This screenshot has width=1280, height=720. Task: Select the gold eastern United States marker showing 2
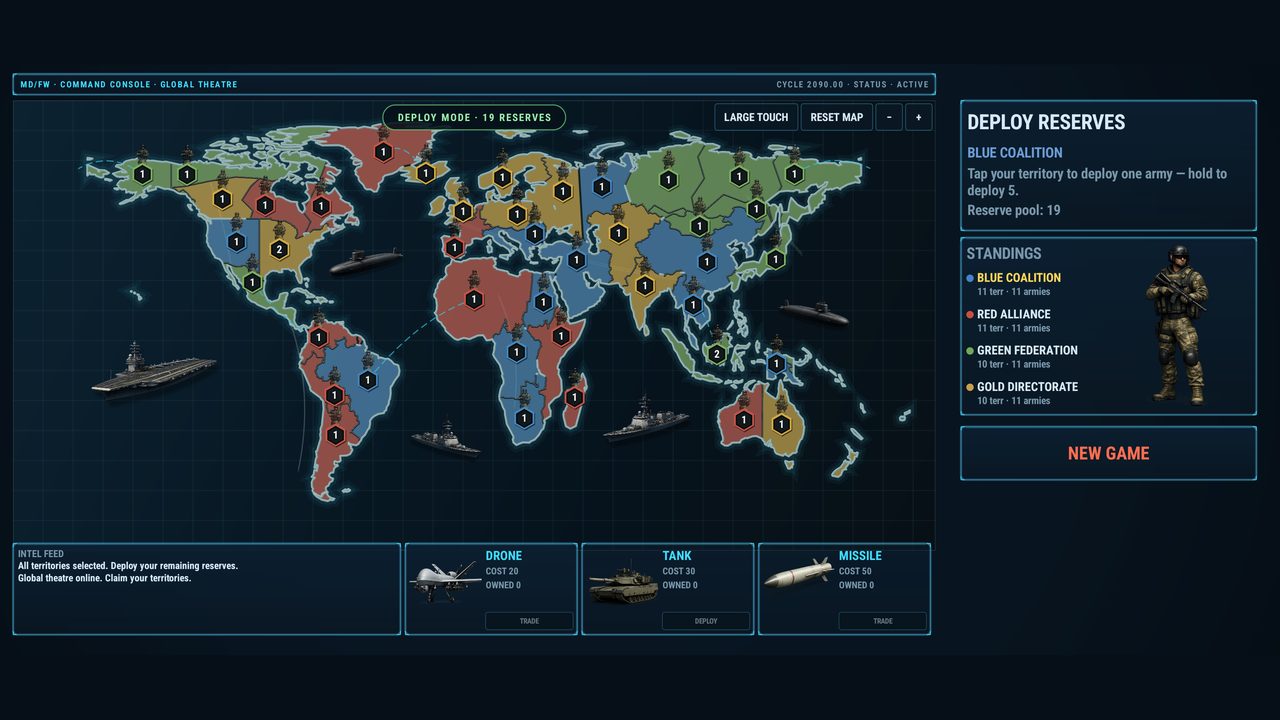279,250
